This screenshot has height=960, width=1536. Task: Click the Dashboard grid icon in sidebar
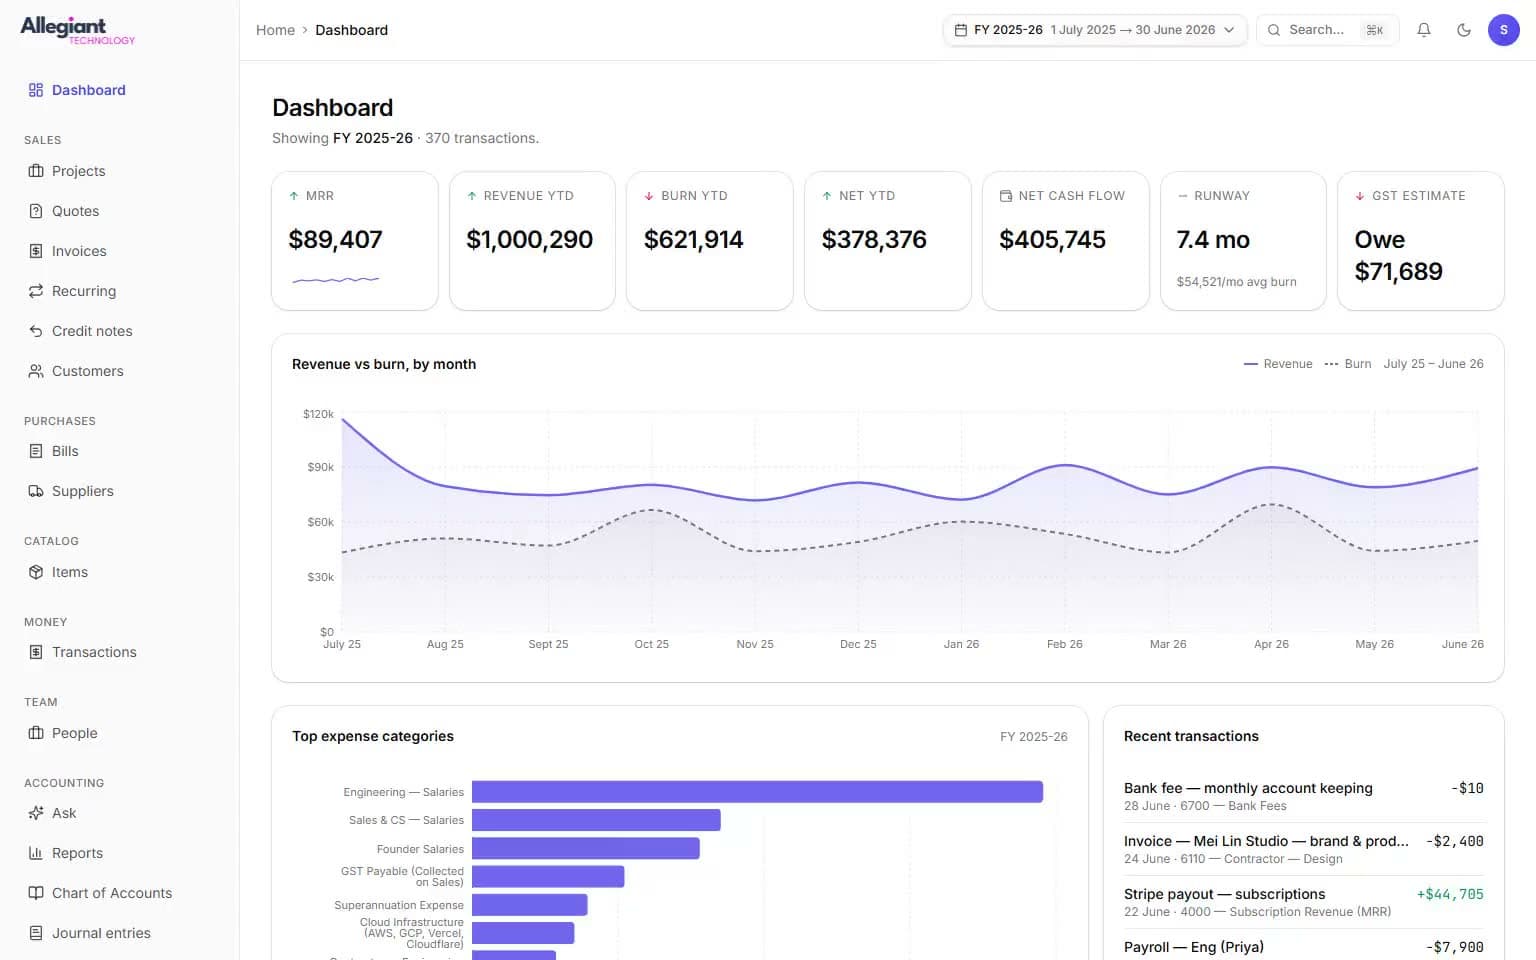click(x=36, y=90)
